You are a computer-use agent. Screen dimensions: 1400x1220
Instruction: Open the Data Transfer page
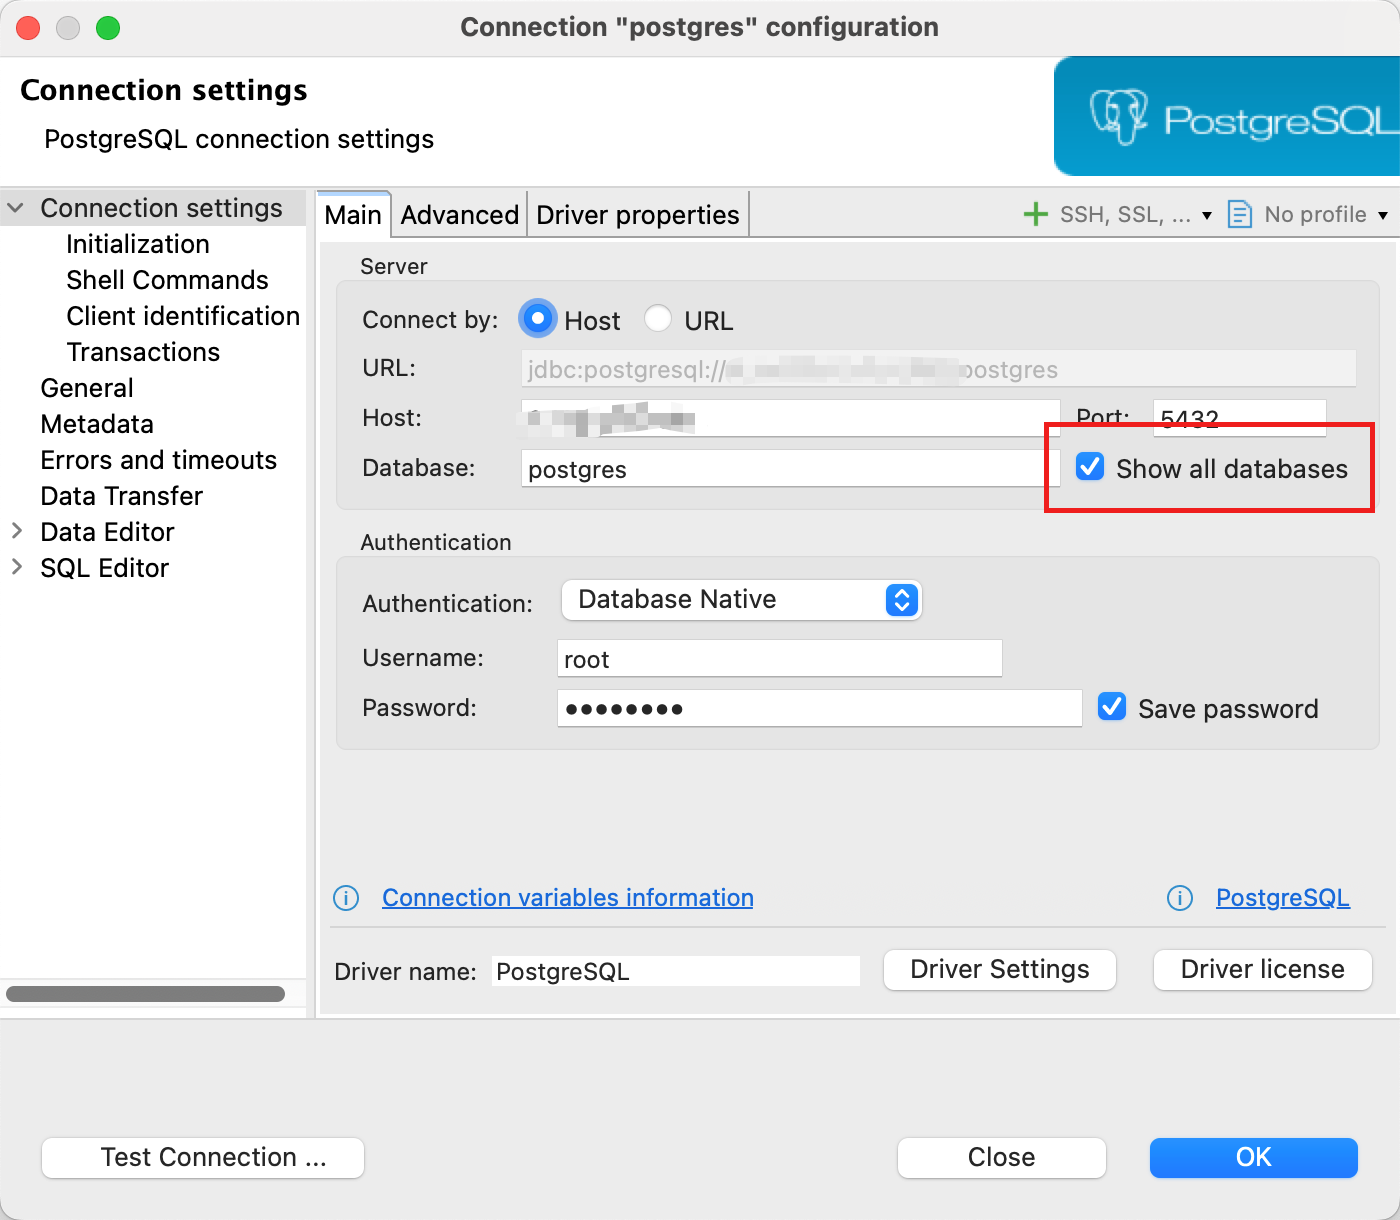click(x=122, y=496)
